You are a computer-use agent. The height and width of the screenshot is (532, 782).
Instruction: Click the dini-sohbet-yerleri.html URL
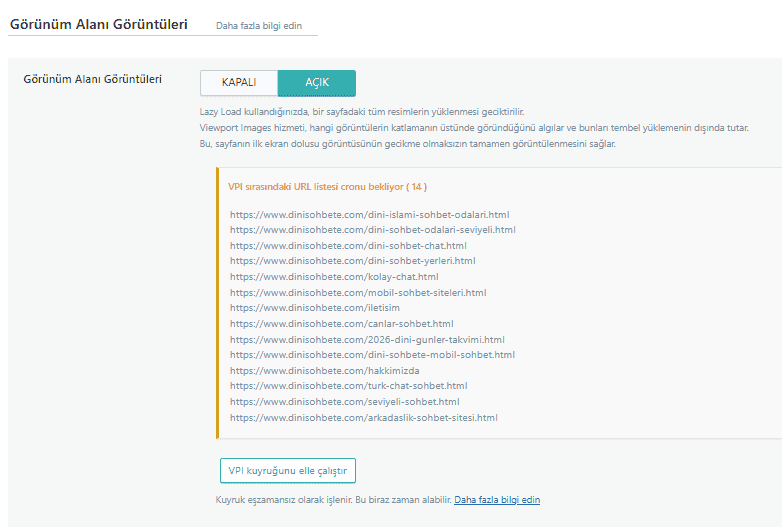[352, 261]
